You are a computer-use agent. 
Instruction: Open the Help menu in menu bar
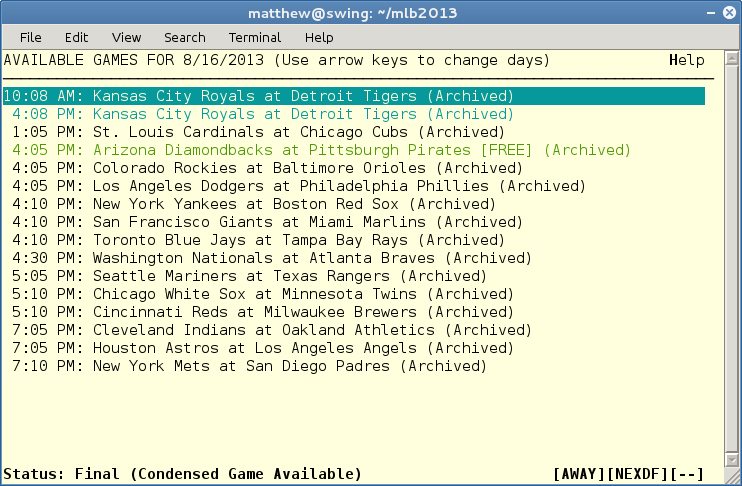coord(319,37)
